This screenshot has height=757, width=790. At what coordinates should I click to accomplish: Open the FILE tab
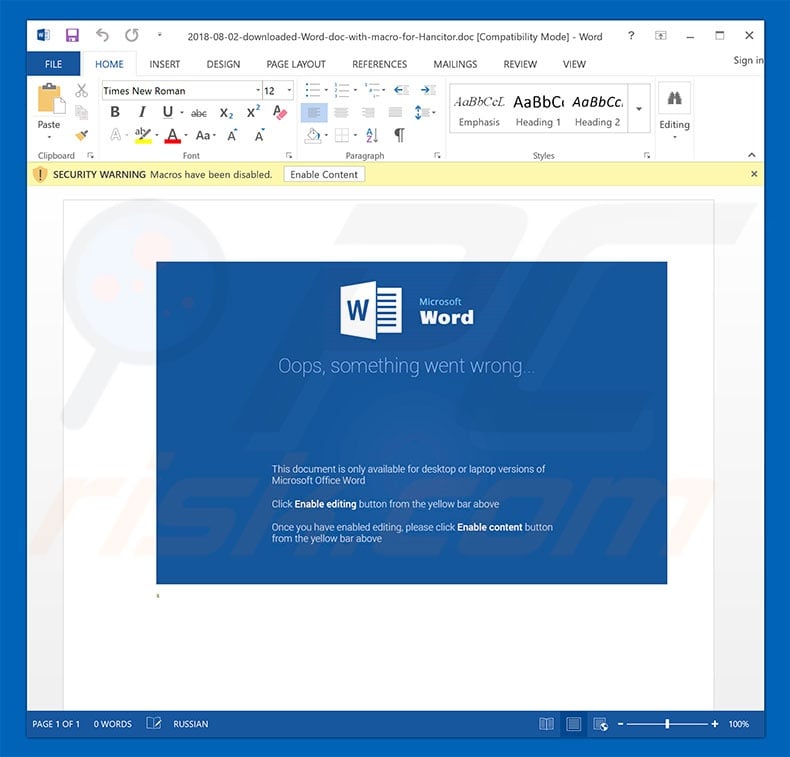point(53,64)
